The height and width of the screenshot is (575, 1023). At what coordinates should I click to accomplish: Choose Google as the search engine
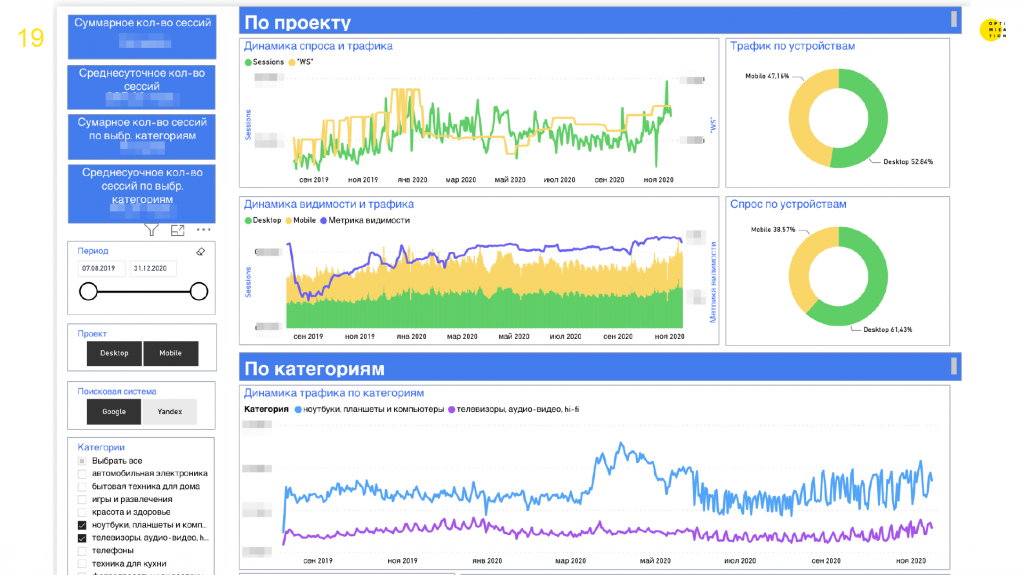point(114,411)
